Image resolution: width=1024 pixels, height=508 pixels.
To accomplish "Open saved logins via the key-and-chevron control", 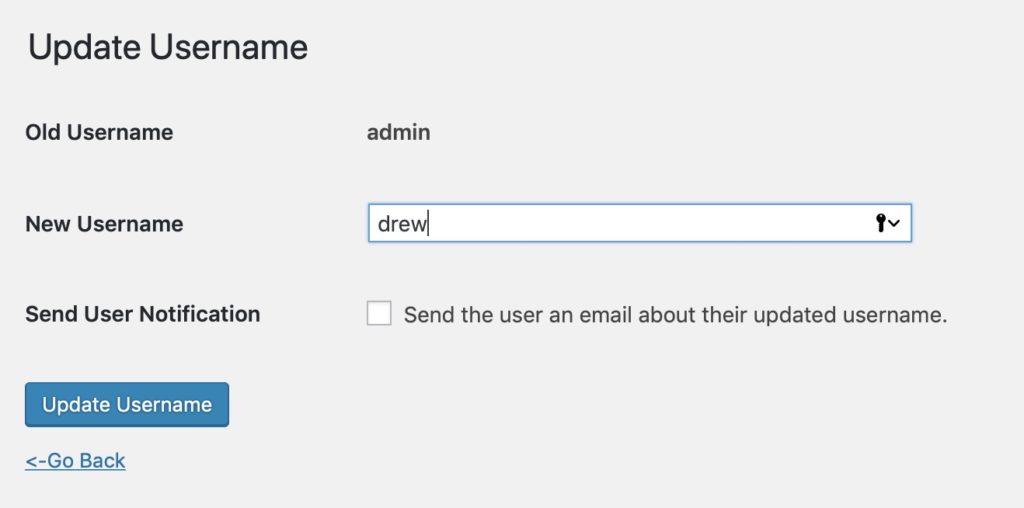I will click(x=888, y=223).
